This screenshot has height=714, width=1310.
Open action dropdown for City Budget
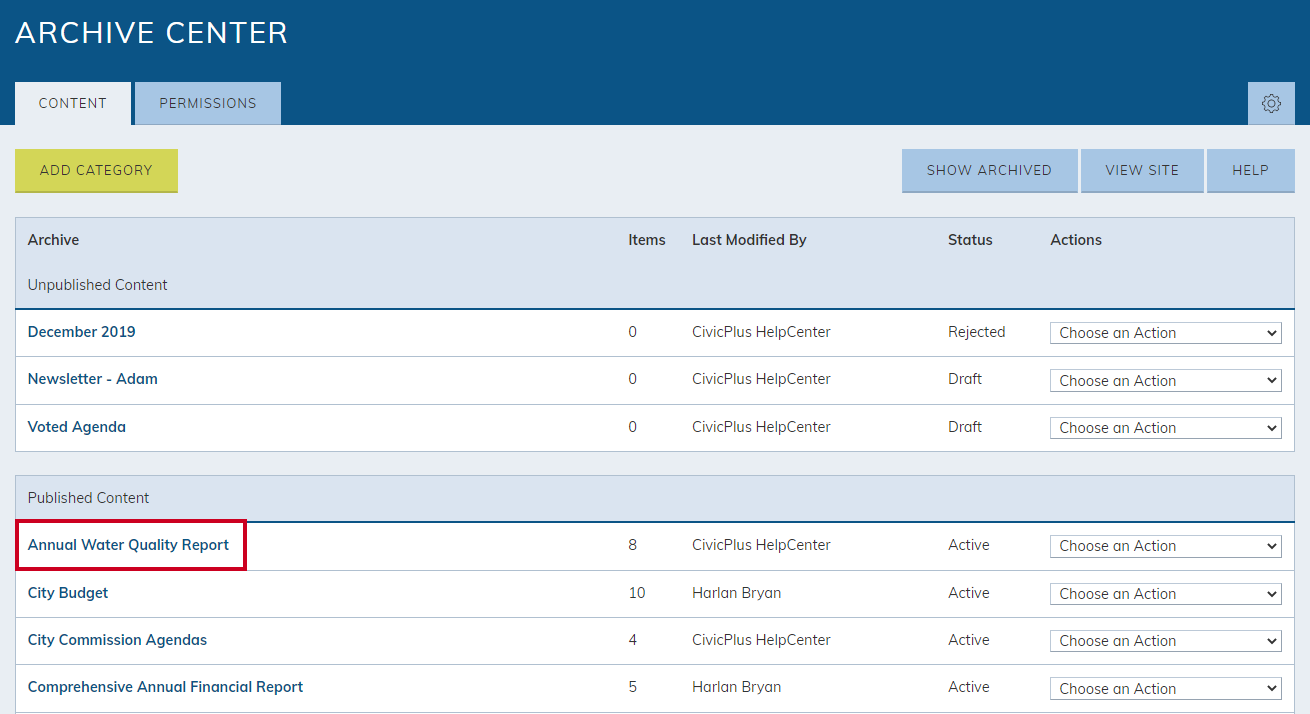pos(1166,593)
